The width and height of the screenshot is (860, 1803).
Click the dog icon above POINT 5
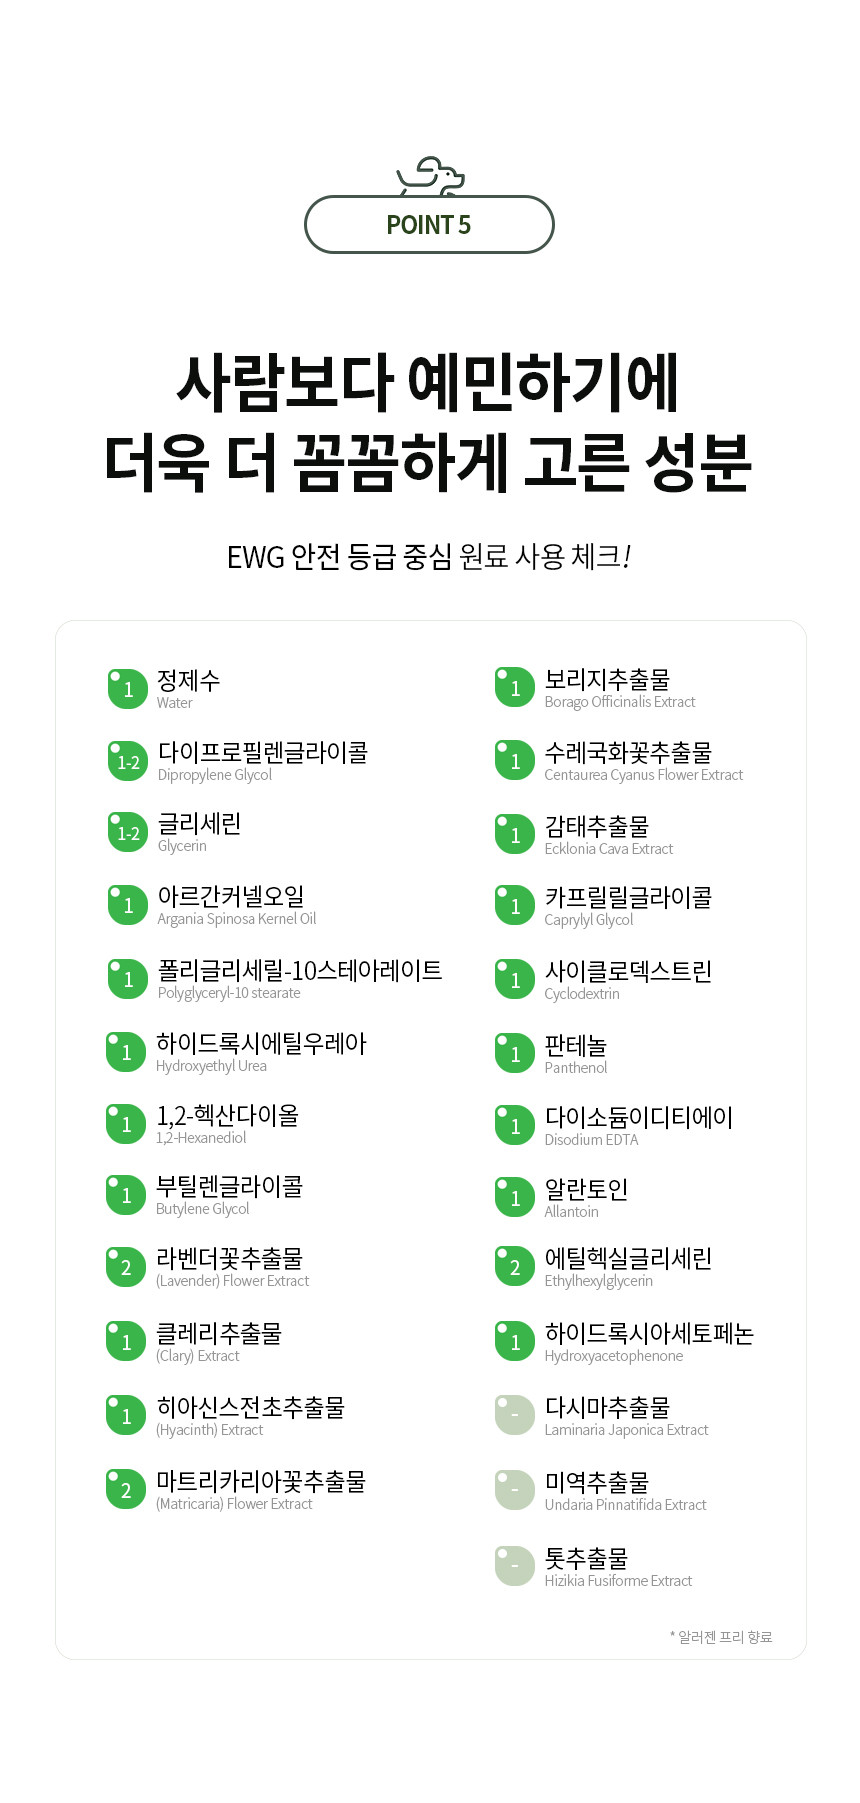(431, 177)
